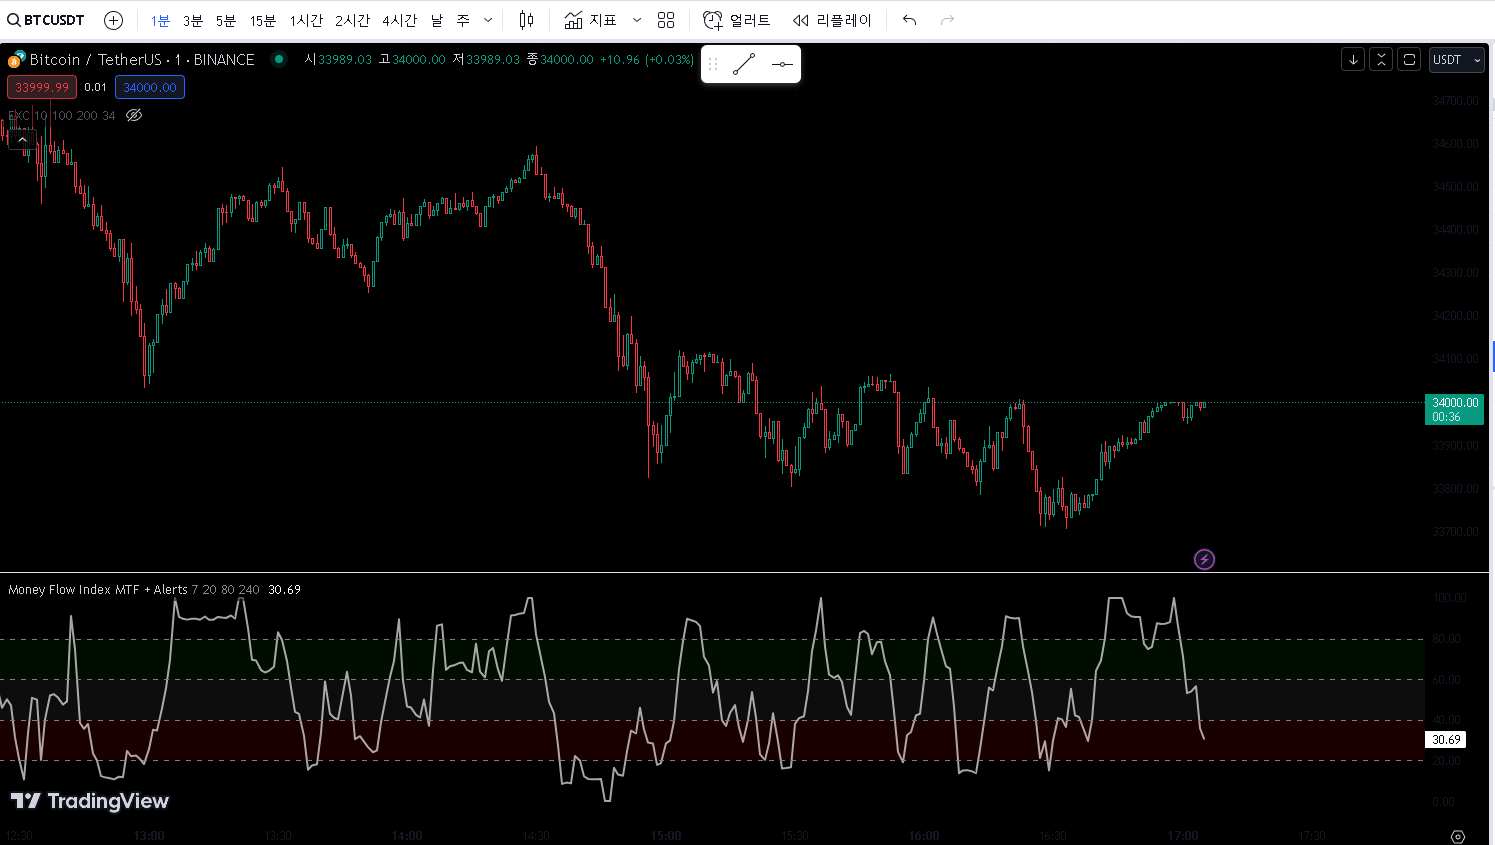Open the 얼러트 alert creator
Viewport: 1495px width, 845px height.
pyautogui.click(x=737, y=20)
